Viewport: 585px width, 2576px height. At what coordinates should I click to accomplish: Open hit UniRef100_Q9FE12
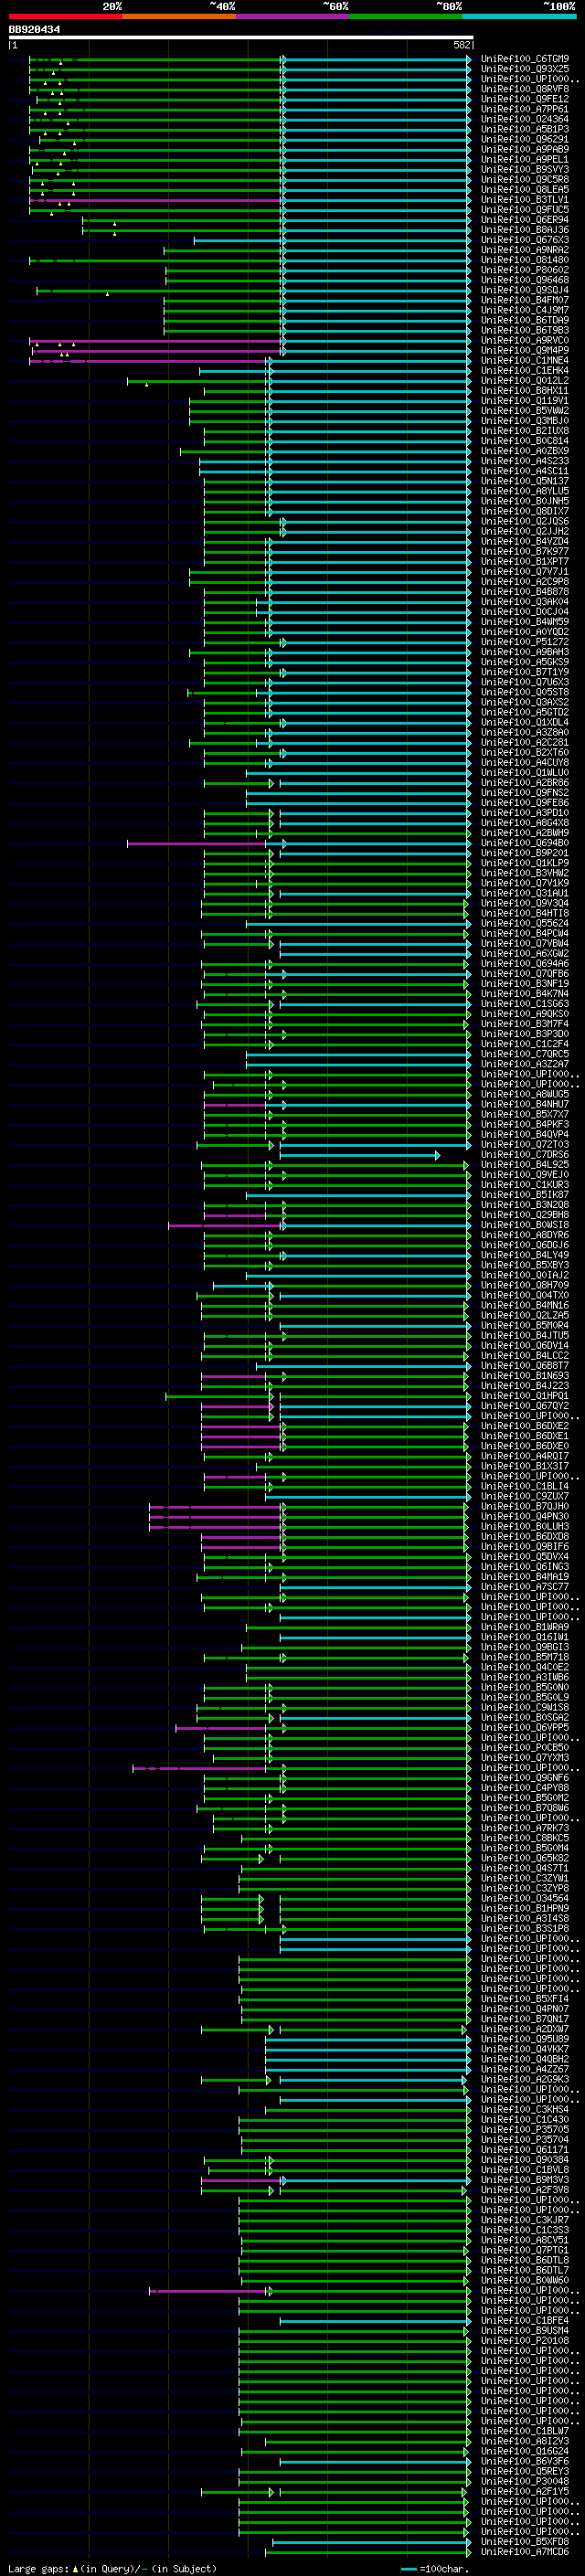point(525,99)
